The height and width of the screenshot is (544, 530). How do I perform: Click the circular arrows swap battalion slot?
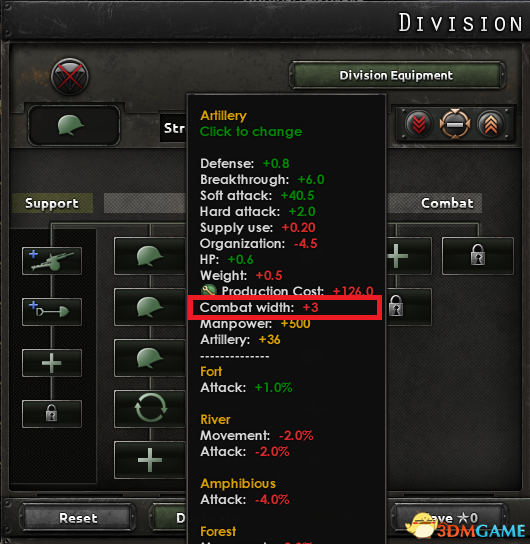pos(150,409)
